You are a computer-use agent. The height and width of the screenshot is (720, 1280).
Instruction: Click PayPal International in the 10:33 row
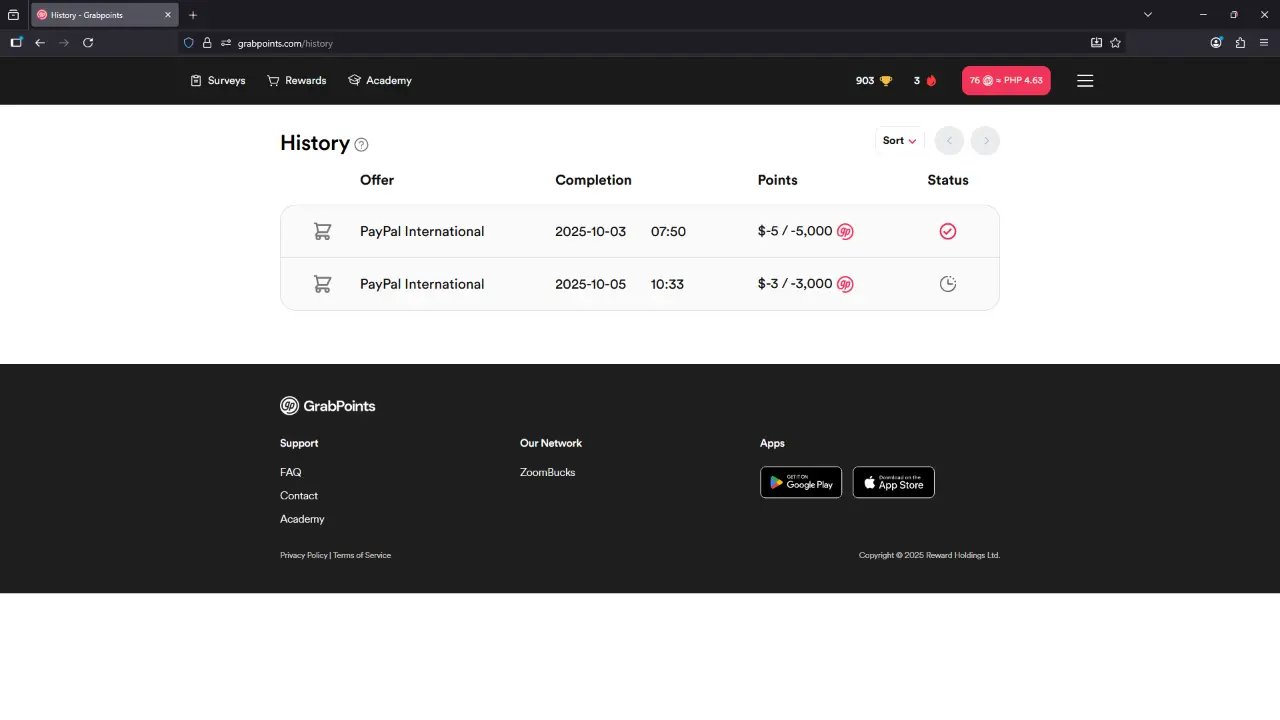422,284
